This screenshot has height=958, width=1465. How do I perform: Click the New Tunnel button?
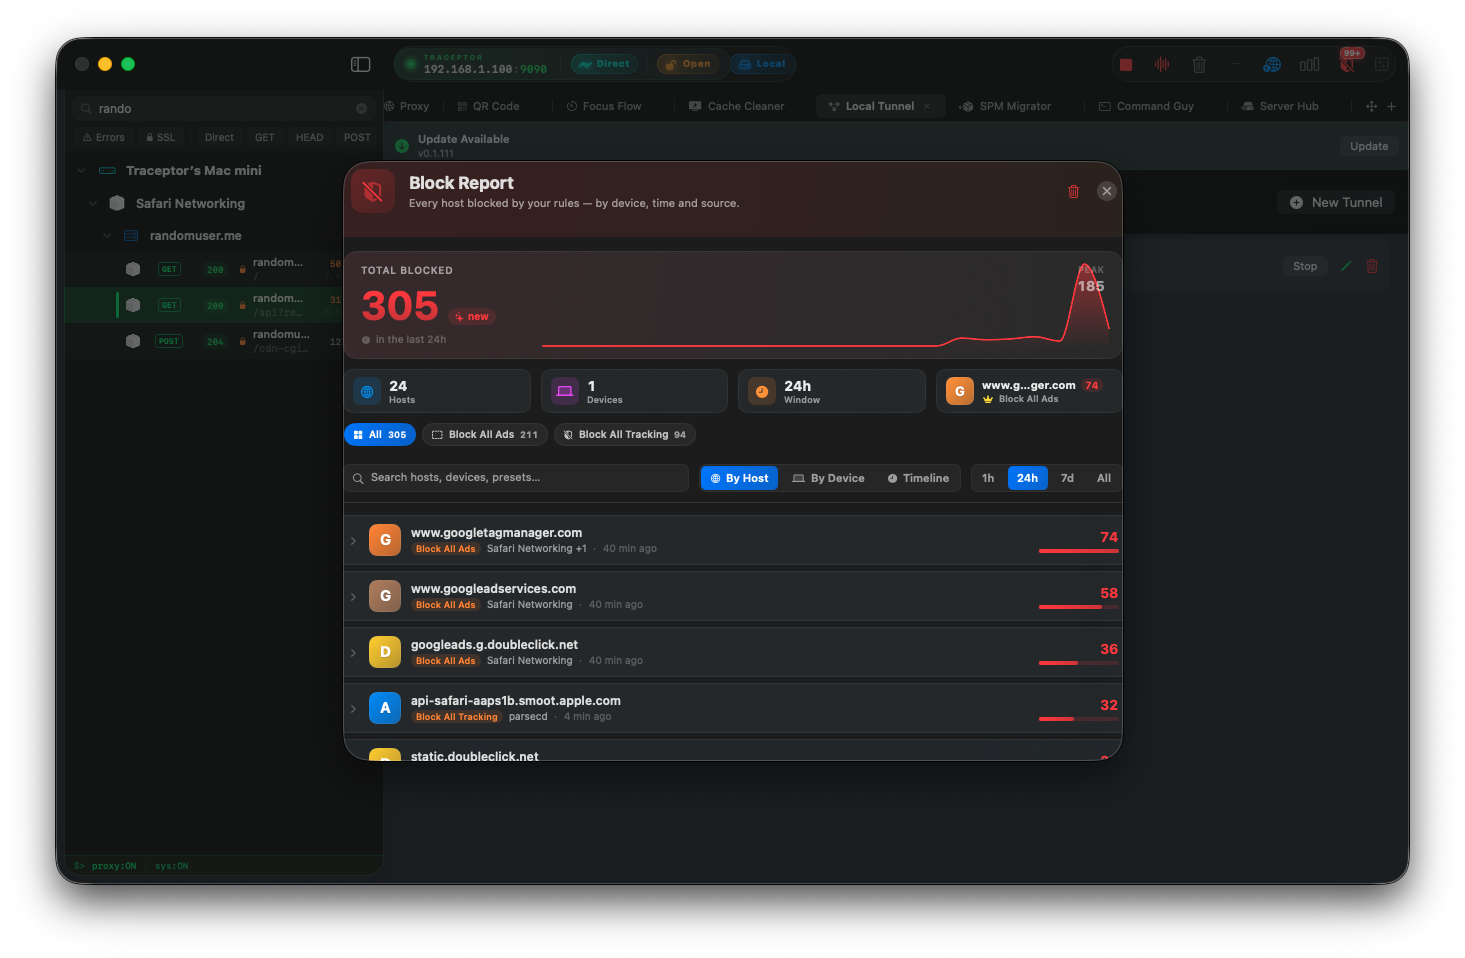(x=1336, y=202)
